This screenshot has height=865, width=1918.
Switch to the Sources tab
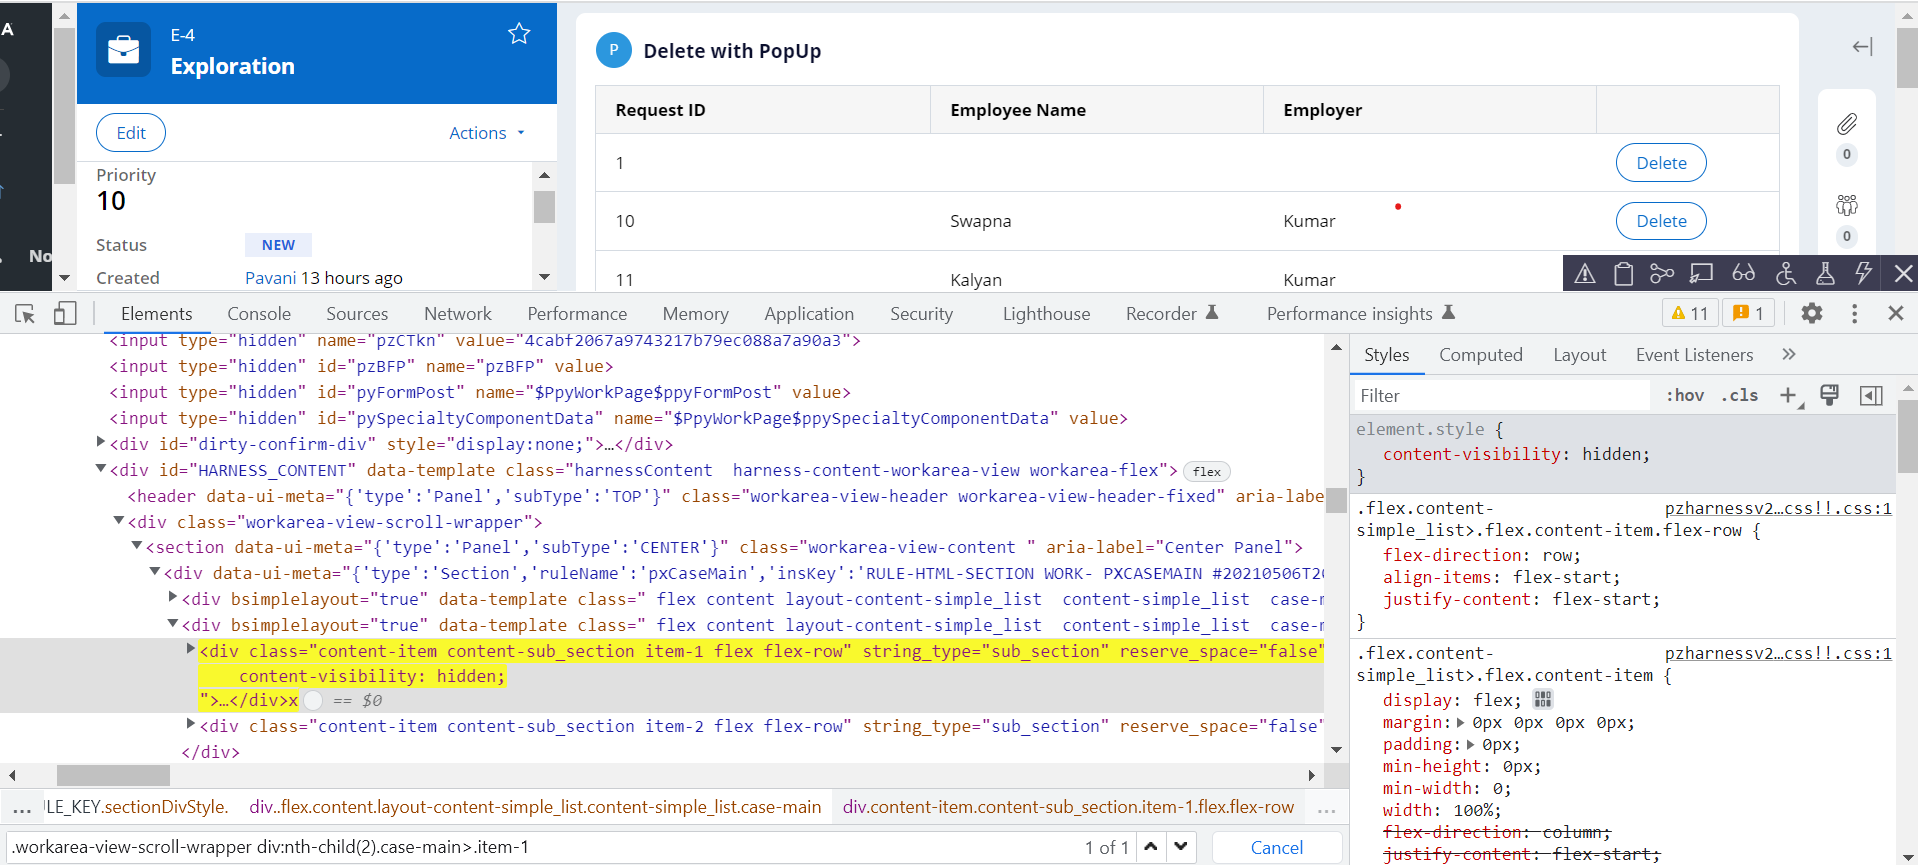[357, 314]
